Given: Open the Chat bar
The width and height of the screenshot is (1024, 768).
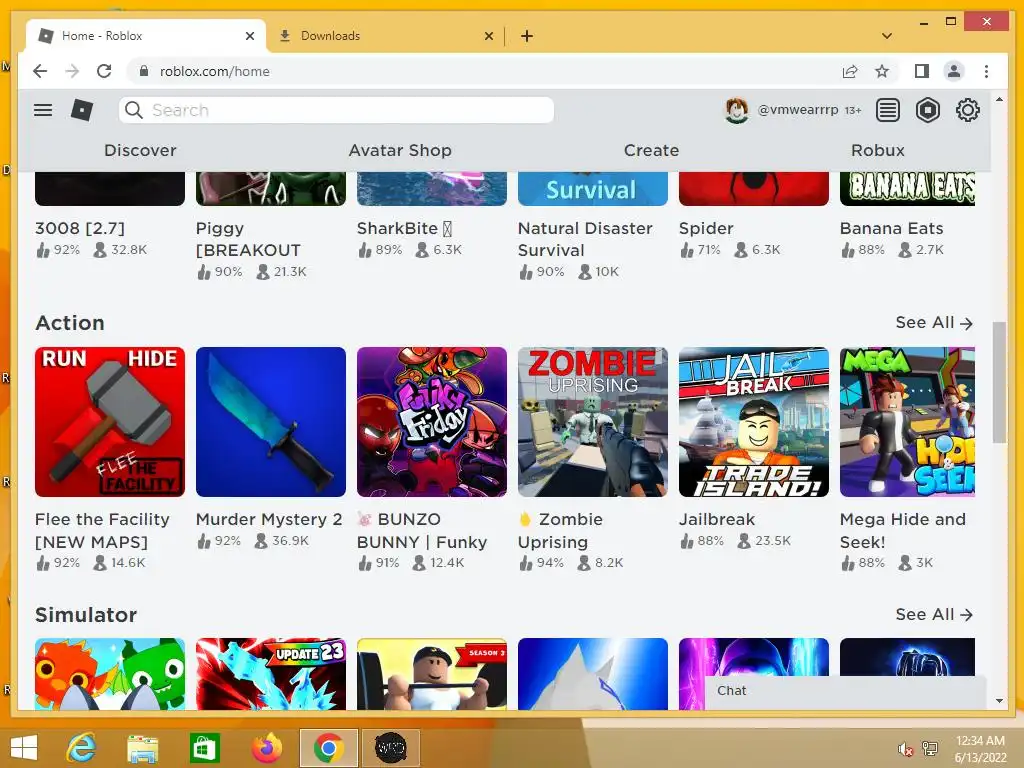Looking at the screenshot, I should pos(844,691).
